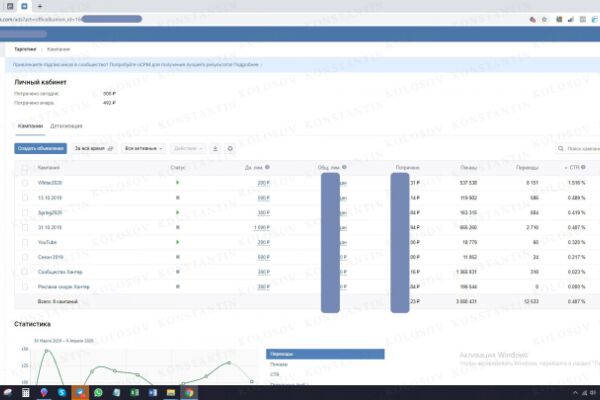Toggle the select-all checkbox in table header
The height and width of the screenshot is (400, 600).
coord(25,168)
